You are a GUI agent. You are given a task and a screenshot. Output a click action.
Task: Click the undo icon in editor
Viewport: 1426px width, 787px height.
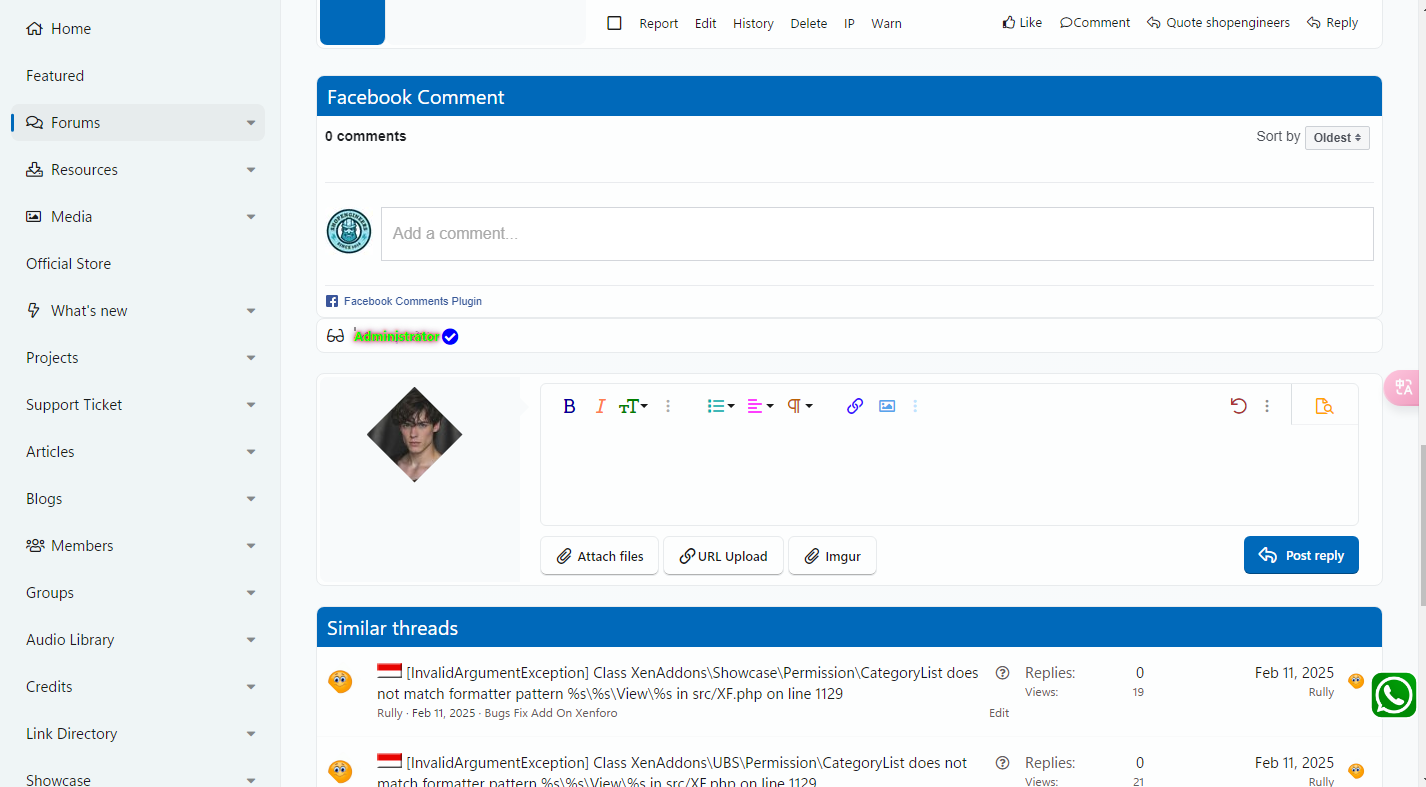(1238, 406)
